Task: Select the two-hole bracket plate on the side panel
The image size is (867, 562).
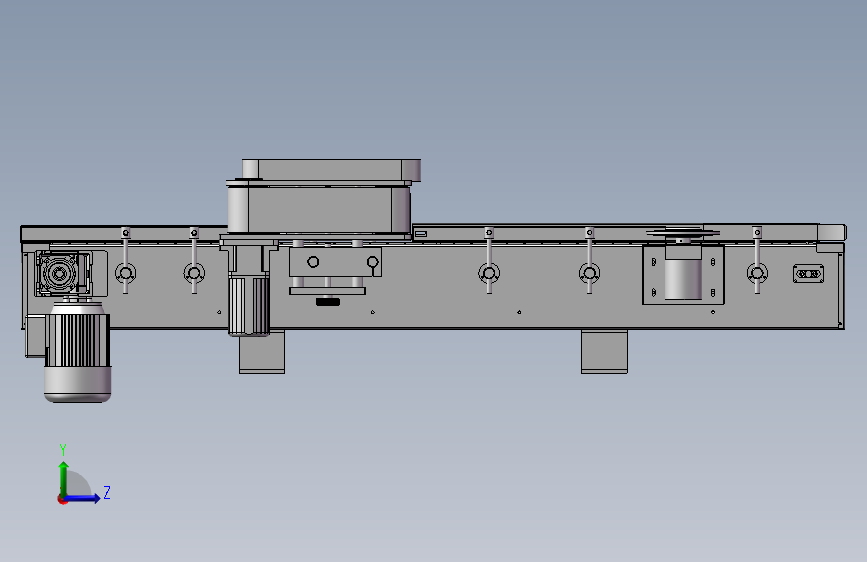Action: [x=335, y=262]
